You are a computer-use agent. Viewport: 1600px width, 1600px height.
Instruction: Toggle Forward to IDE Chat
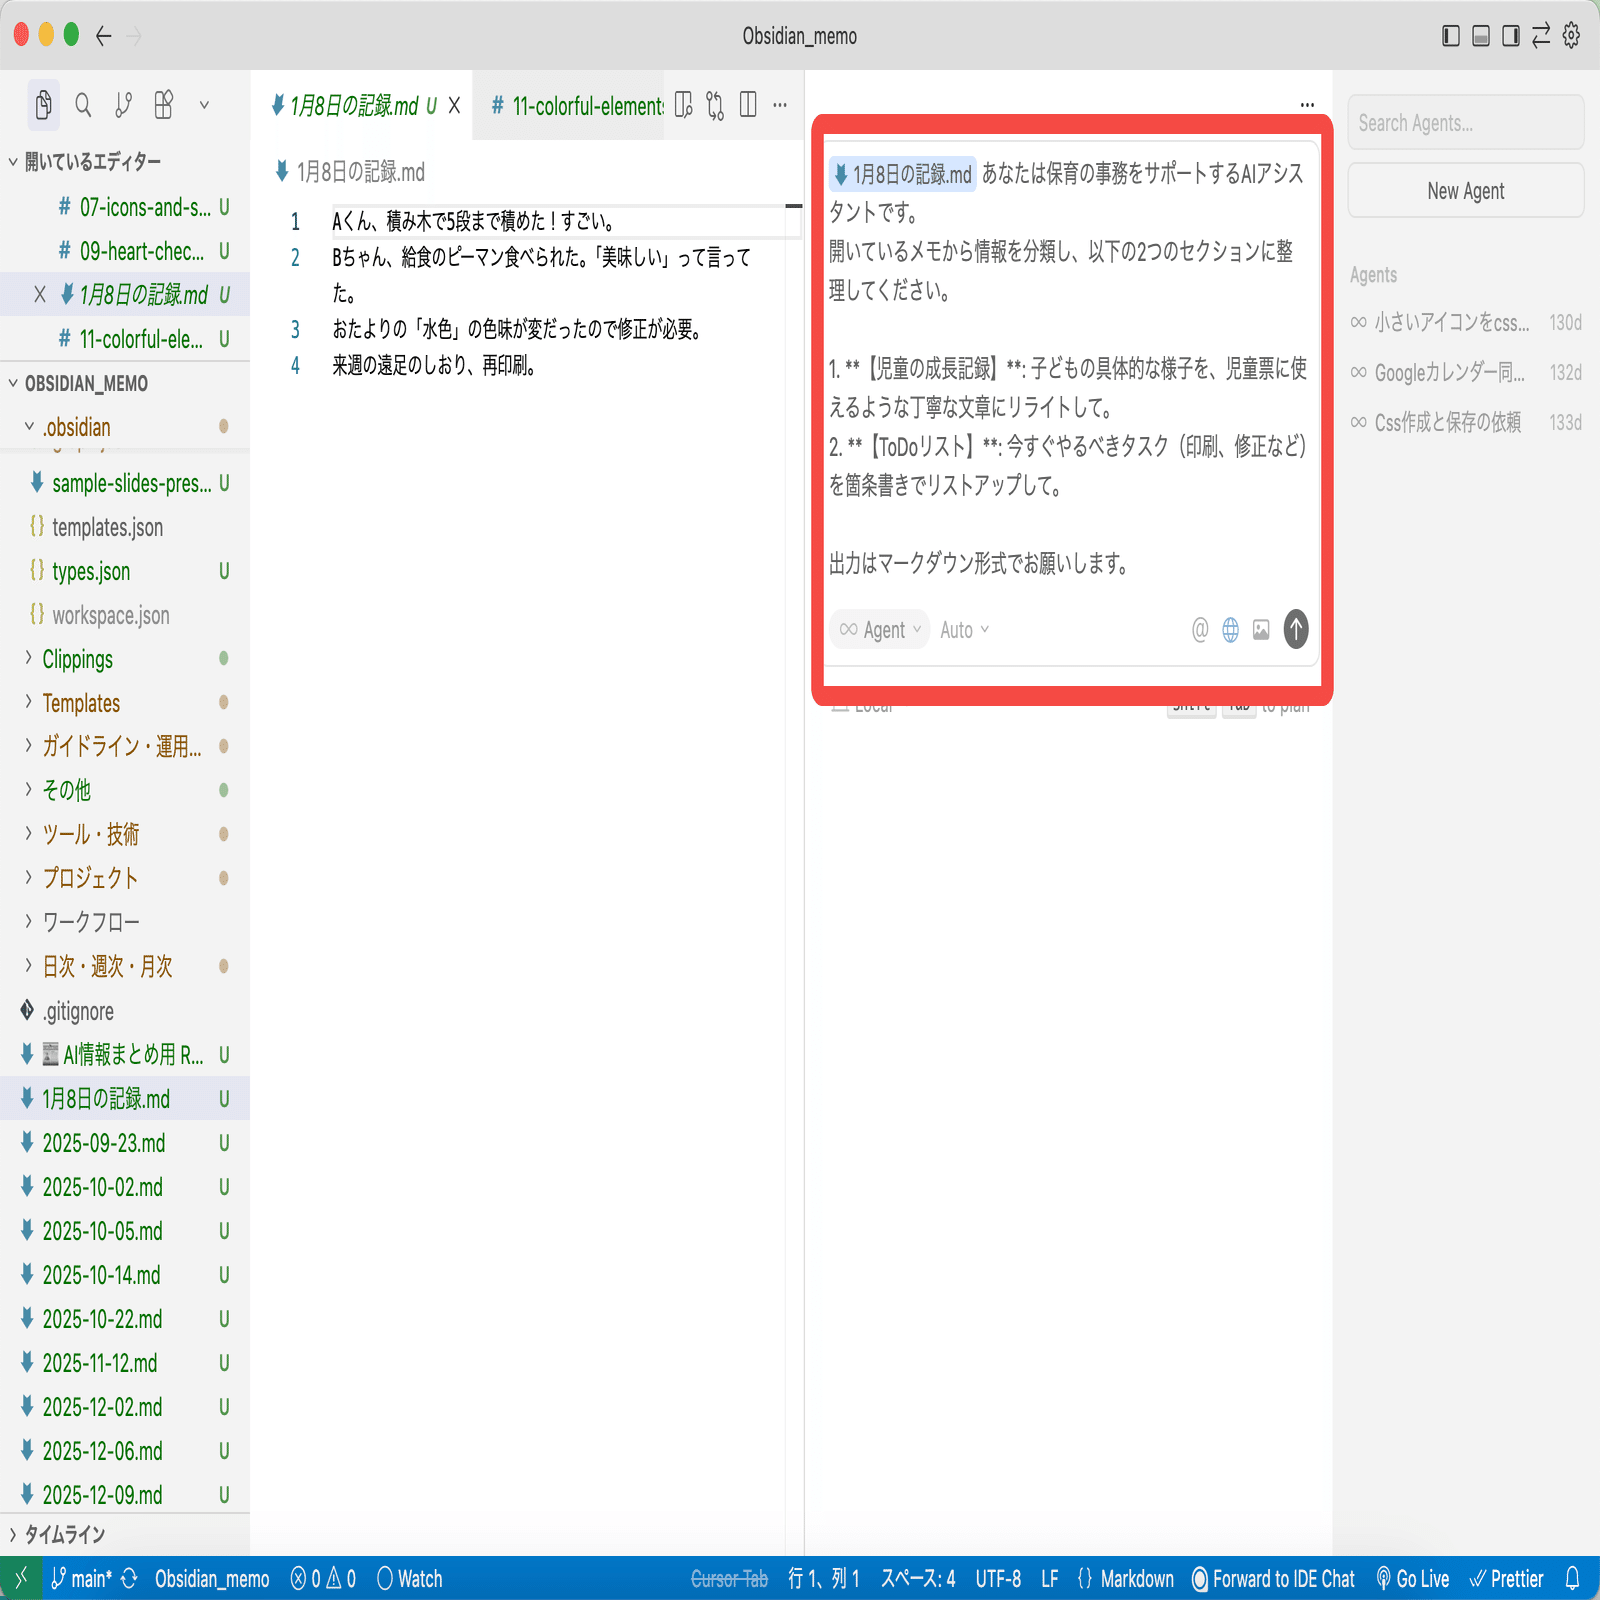click(1274, 1579)
